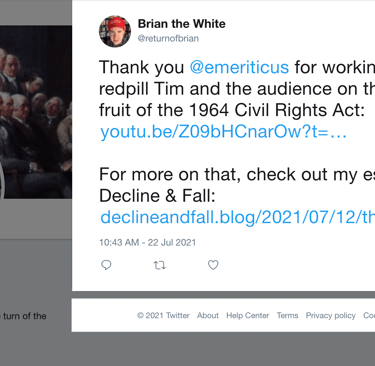
Task: Click the reply speech bubble icon
Action: 106,265
